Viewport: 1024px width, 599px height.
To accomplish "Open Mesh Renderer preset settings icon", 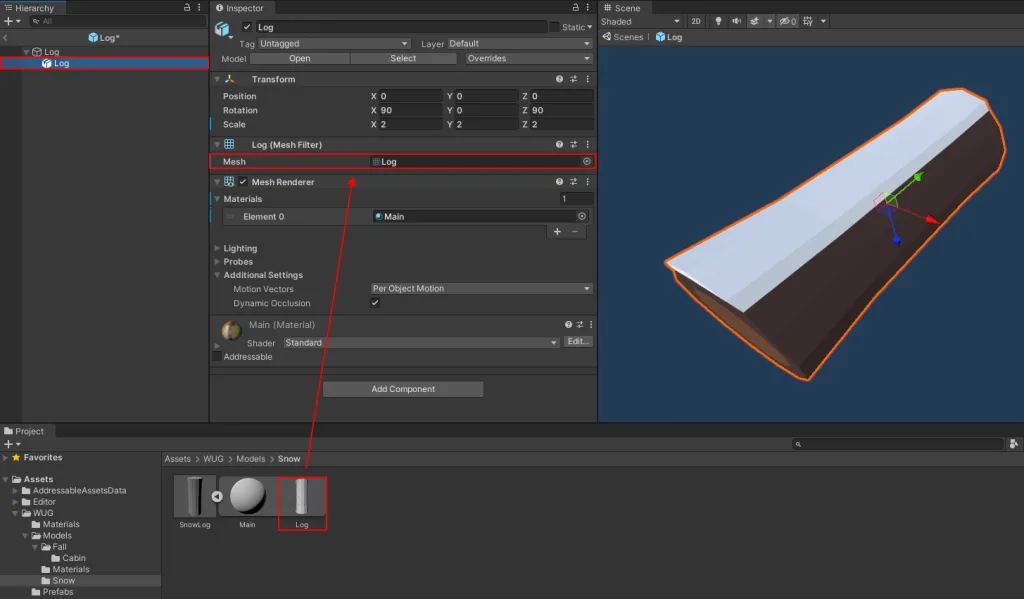I will [x=574, y=182].
